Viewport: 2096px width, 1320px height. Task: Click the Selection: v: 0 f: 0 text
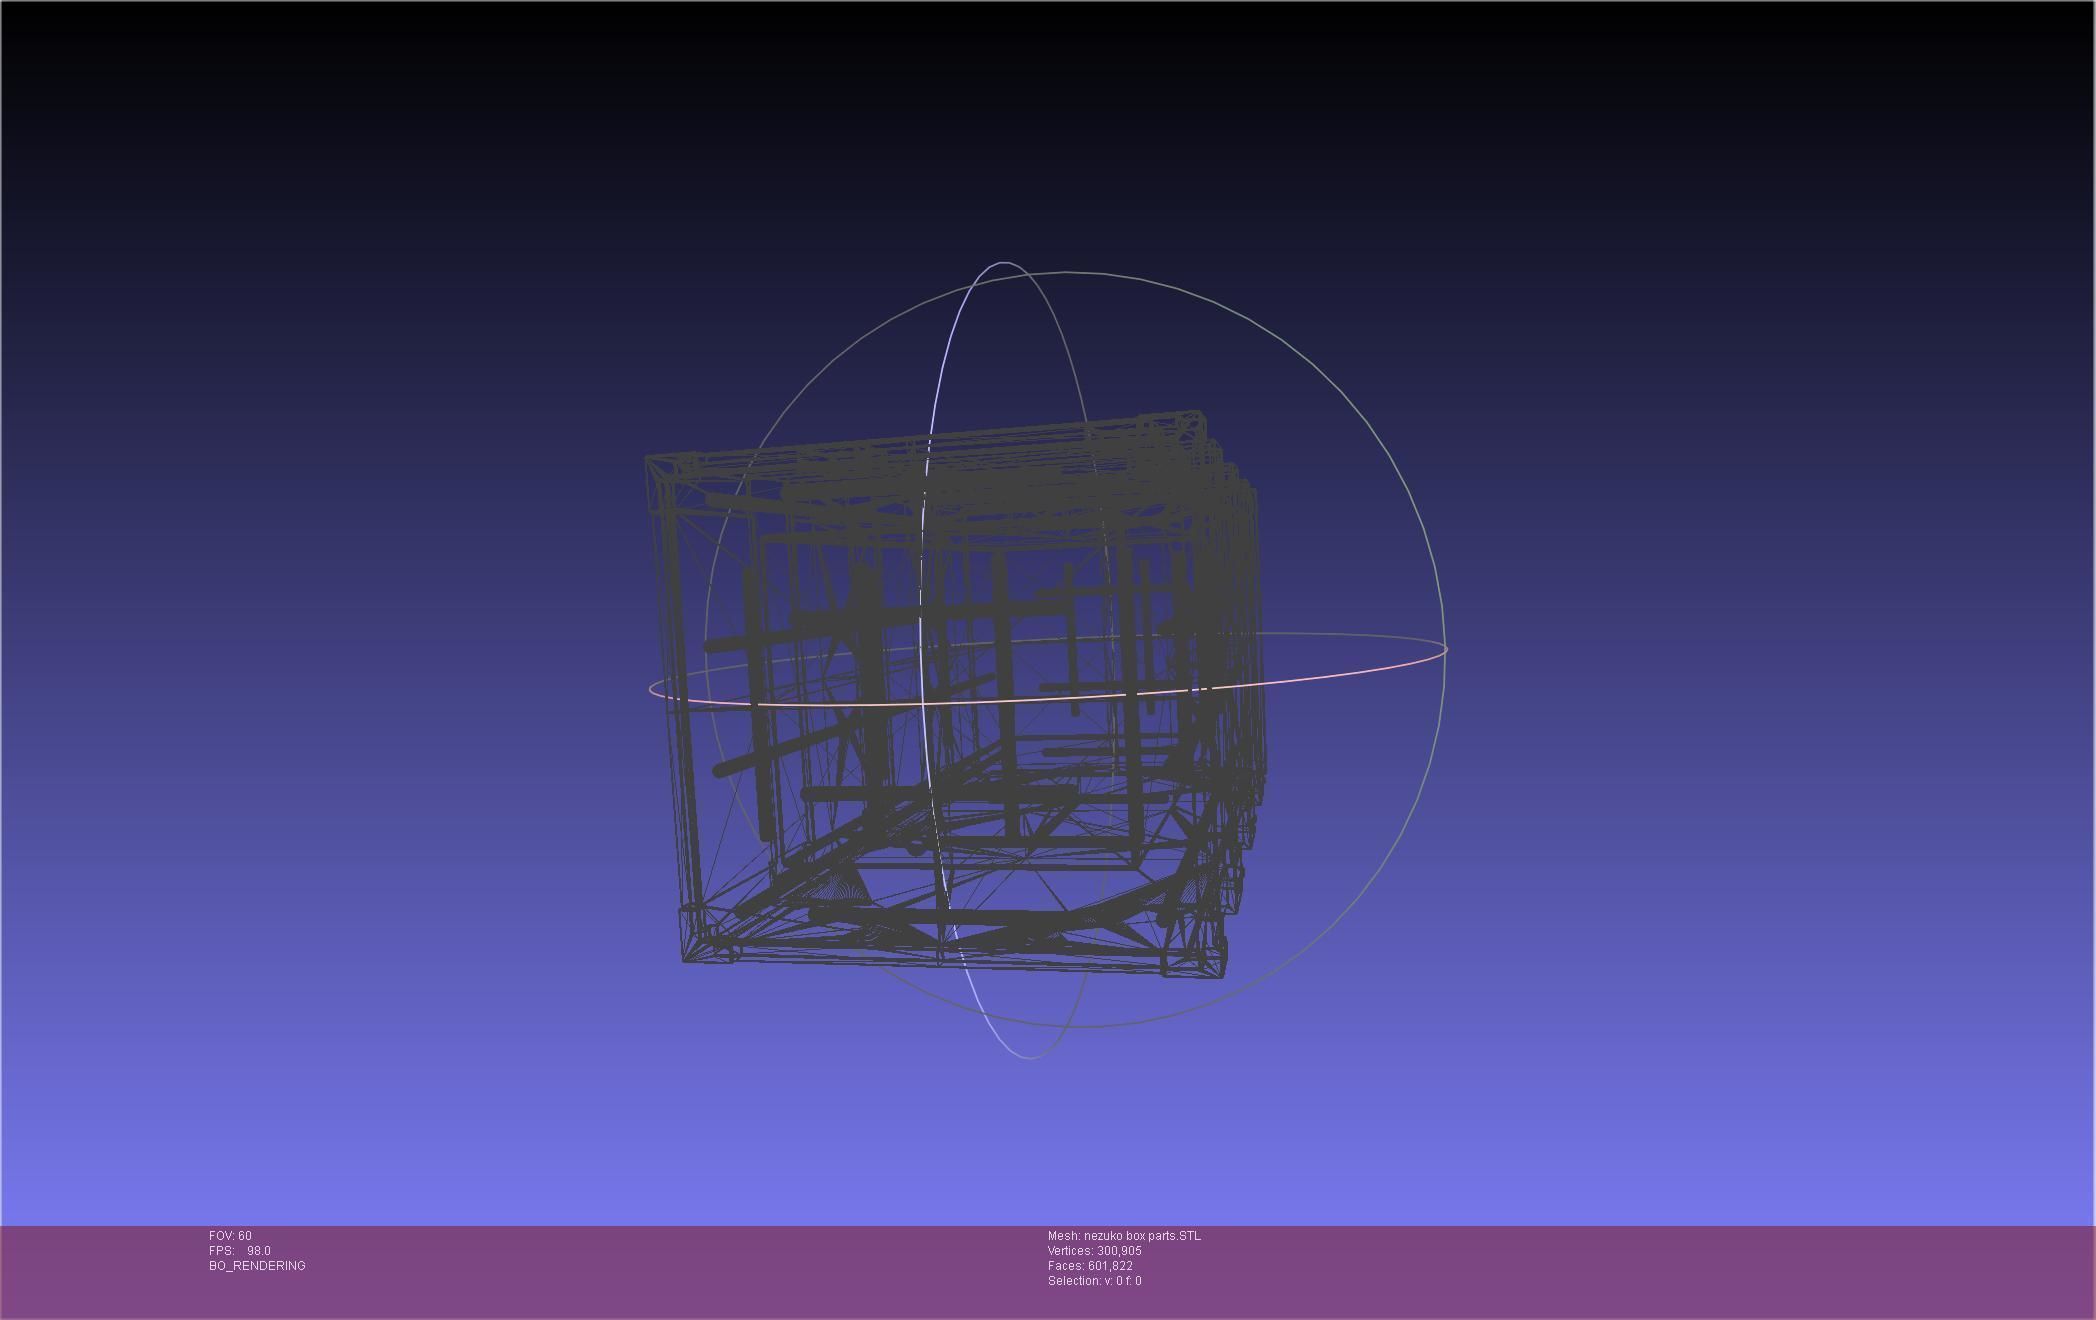point(1094,1281)
